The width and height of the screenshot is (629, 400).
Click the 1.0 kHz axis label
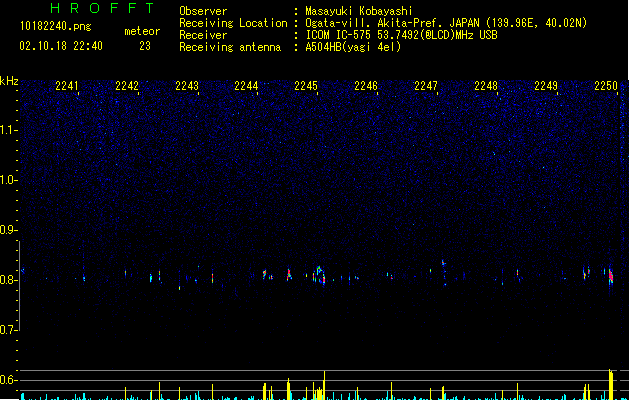(8, 180)
